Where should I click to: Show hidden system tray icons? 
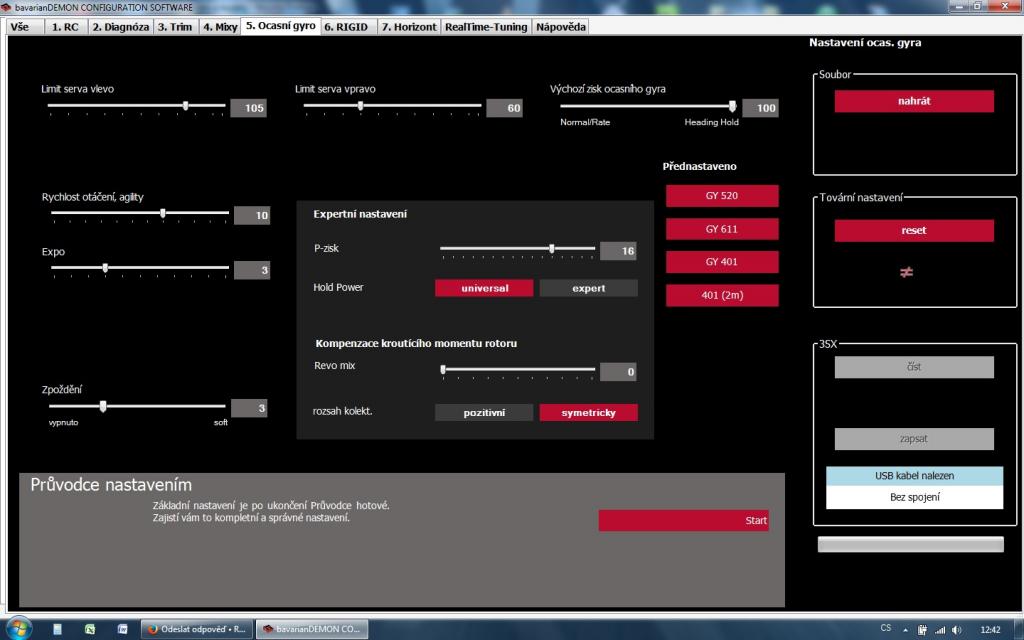click(905, 629)
